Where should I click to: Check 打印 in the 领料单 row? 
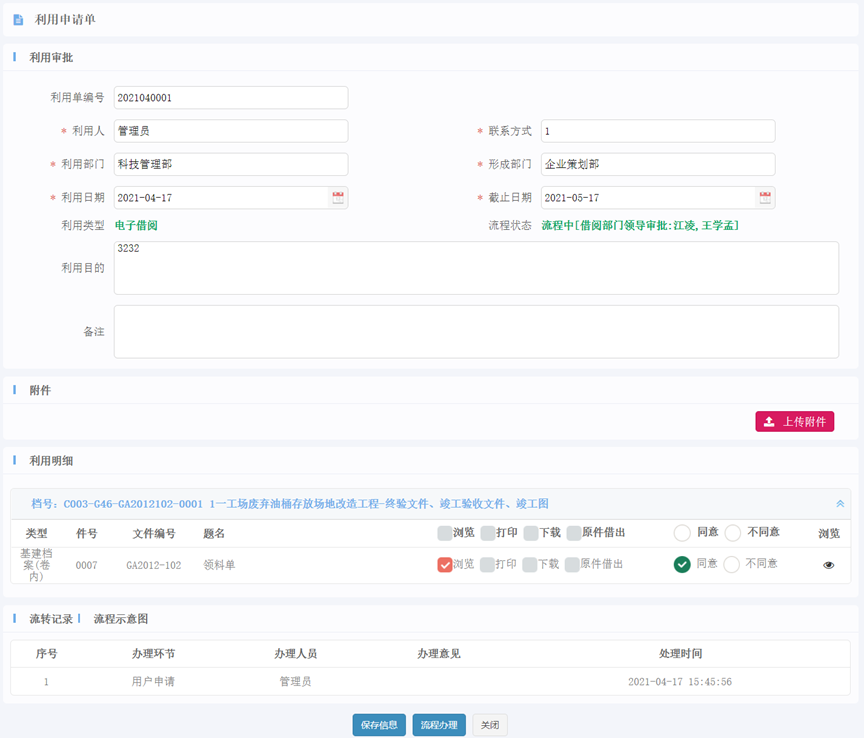[487, 564]
